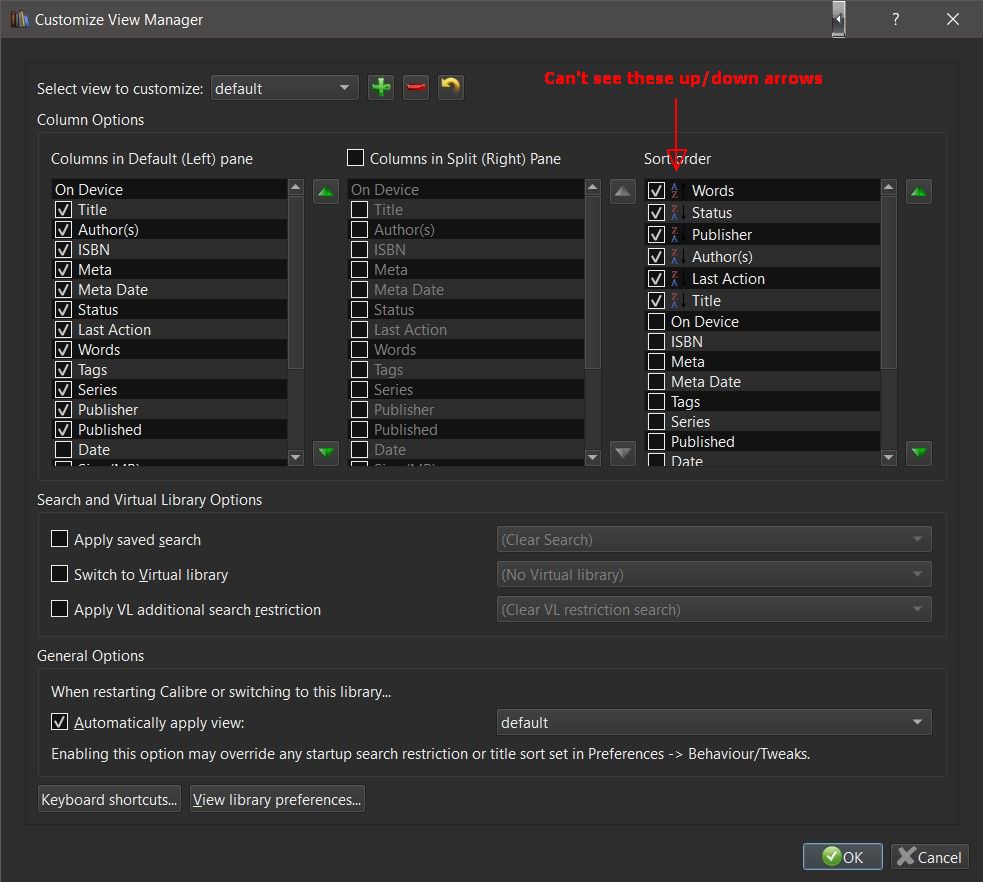Click greyed down arrow for split pane
The height and width of the screenshot is (882, 983).
(623, 453)
